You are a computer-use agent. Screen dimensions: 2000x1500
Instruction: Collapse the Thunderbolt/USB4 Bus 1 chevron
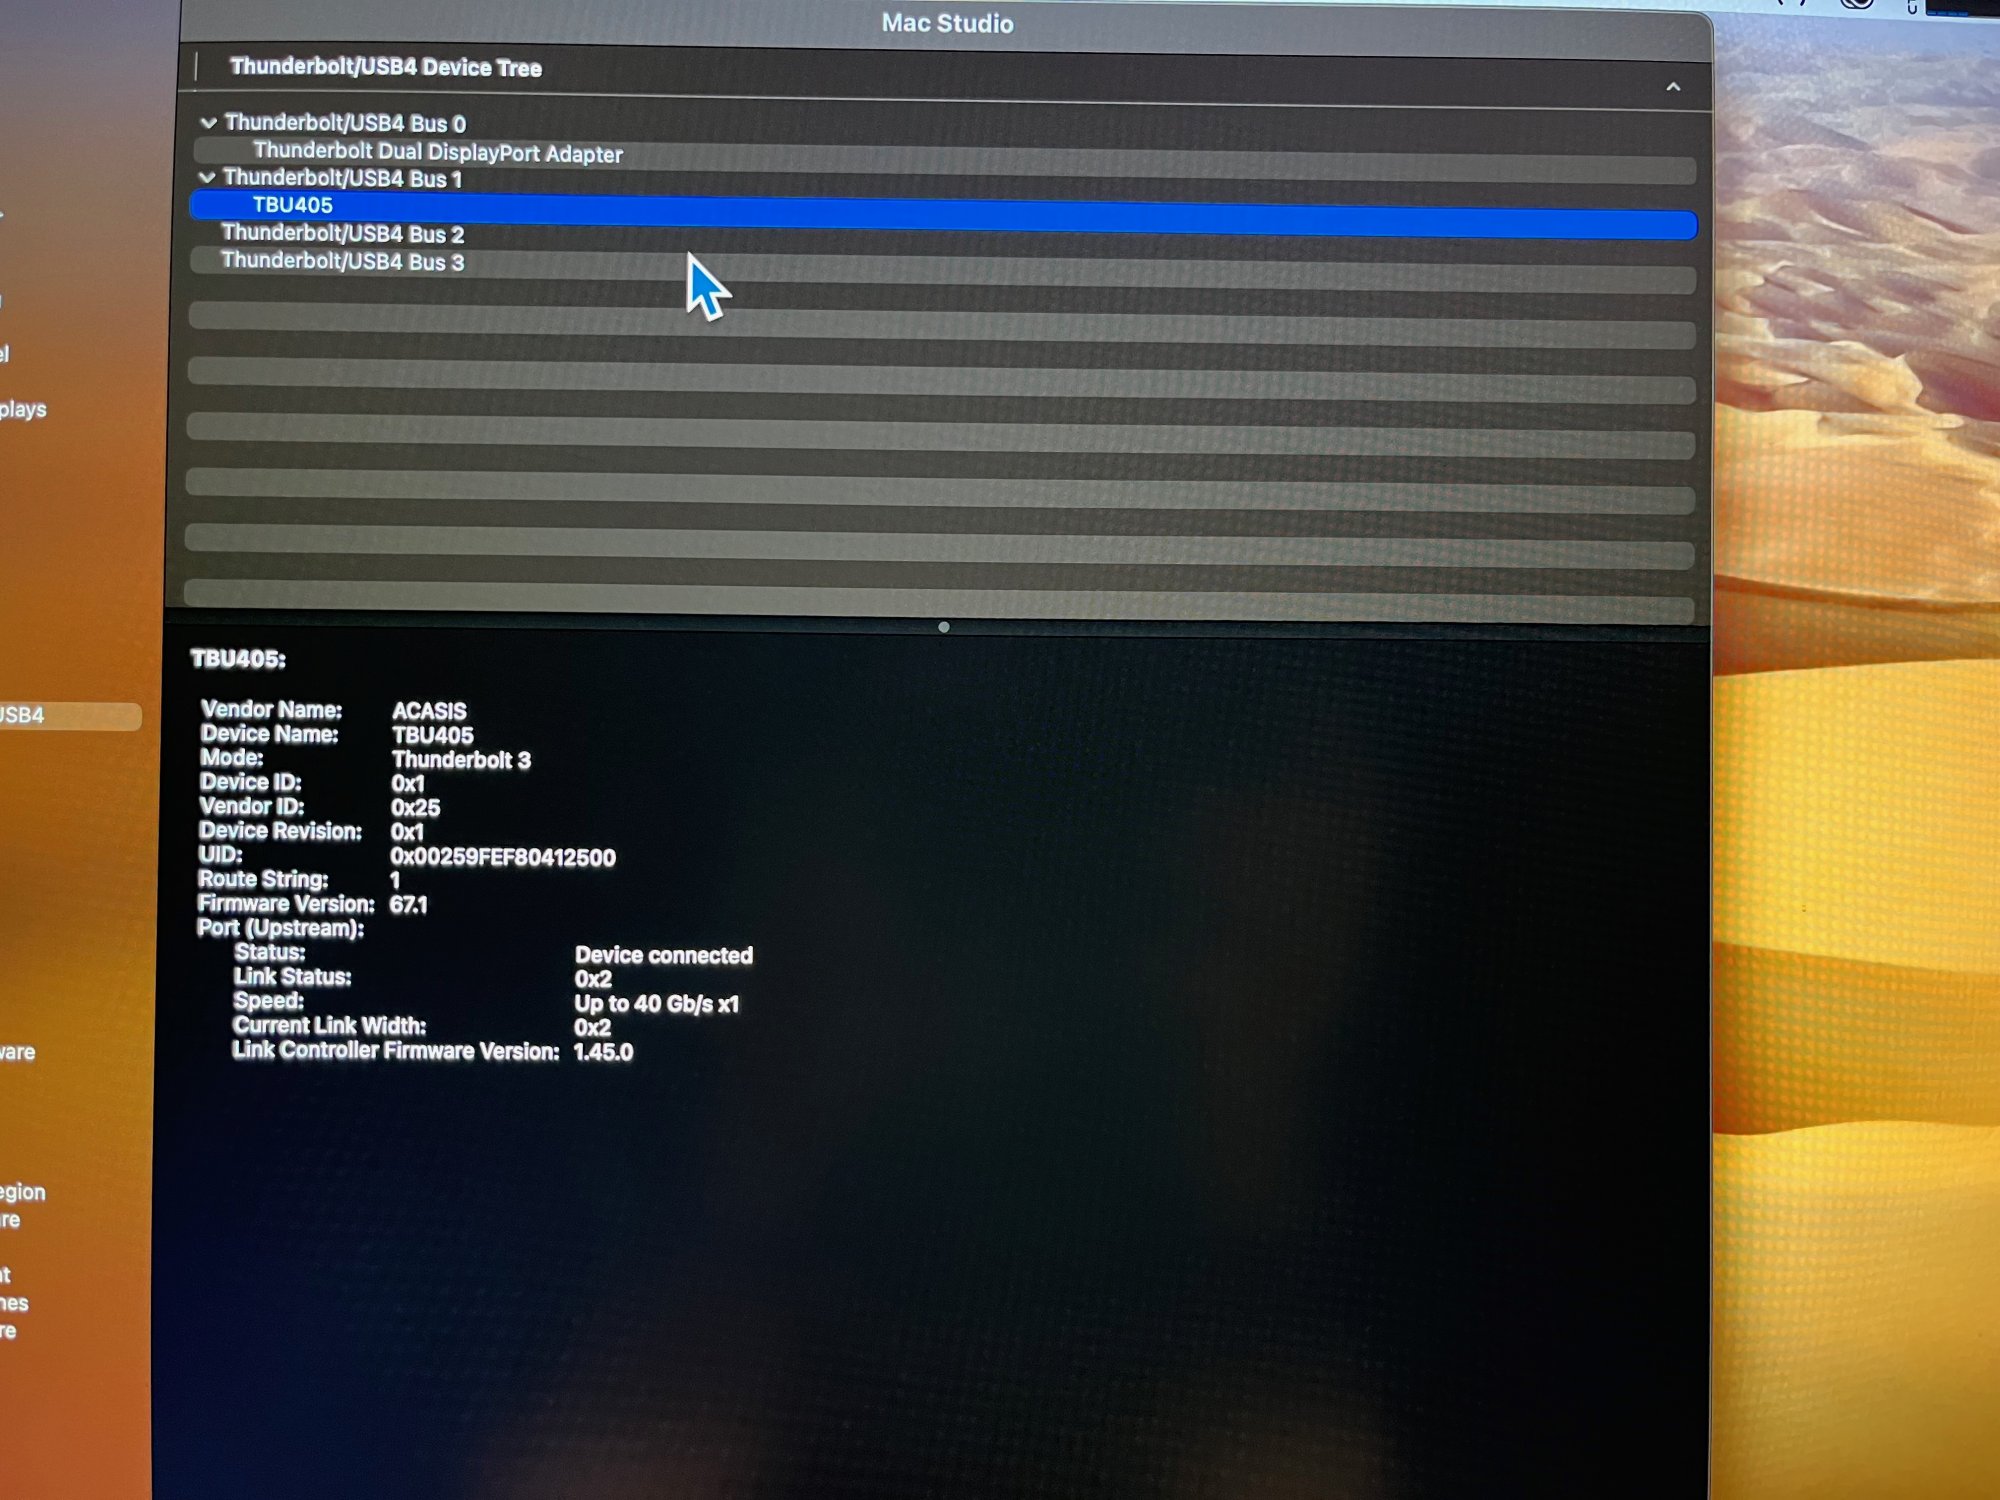point(207,178)
